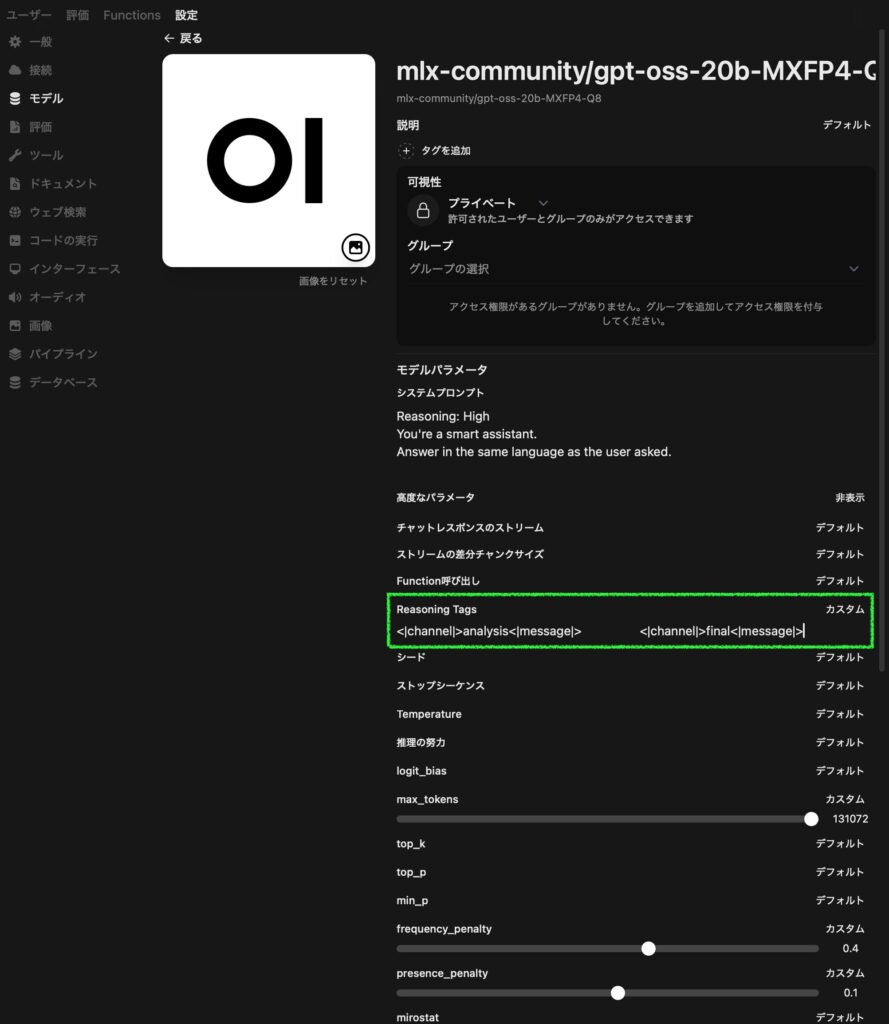The image size is (889, 1024).
Task: Toggle min_p default setting
Action: 840,901
